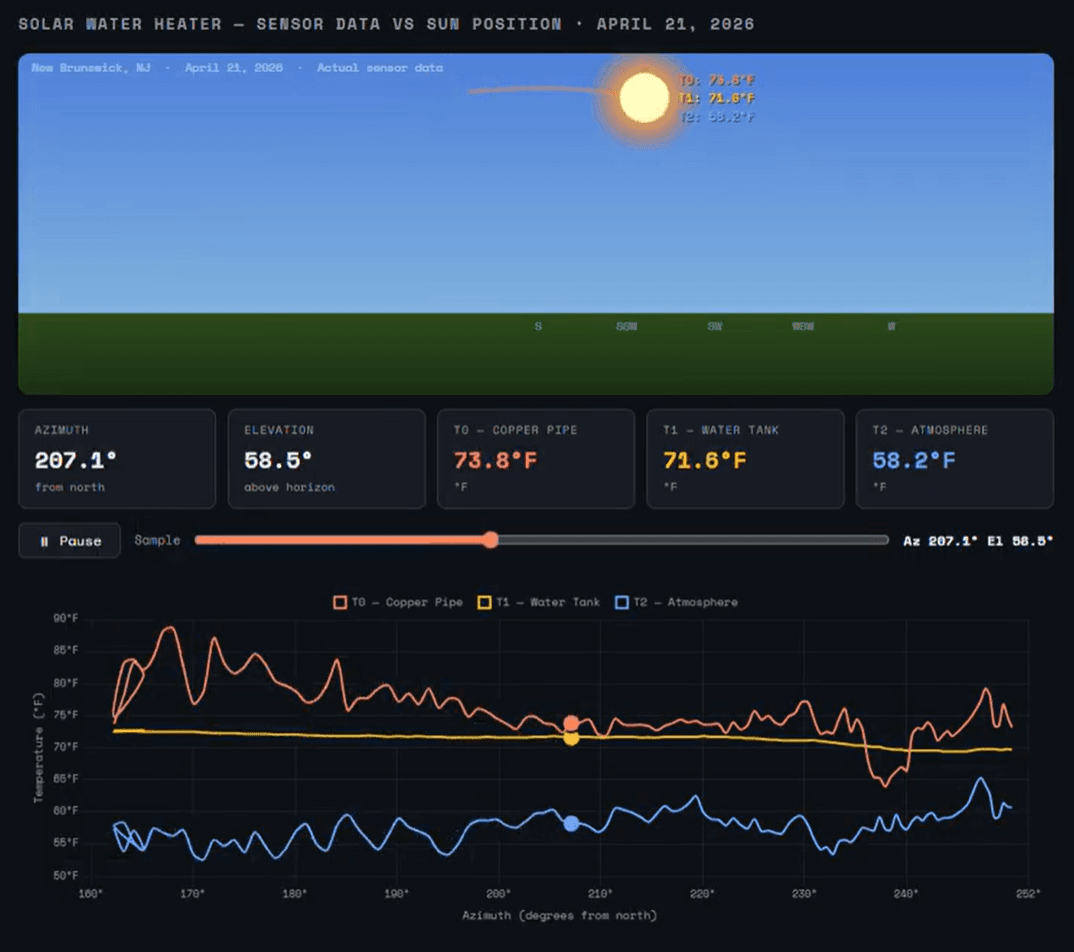Image resolution: width=1074 pixels, height=952 pixels.
Task: Click the yellow T1 legend color box
Action: (x=484, y=602)
